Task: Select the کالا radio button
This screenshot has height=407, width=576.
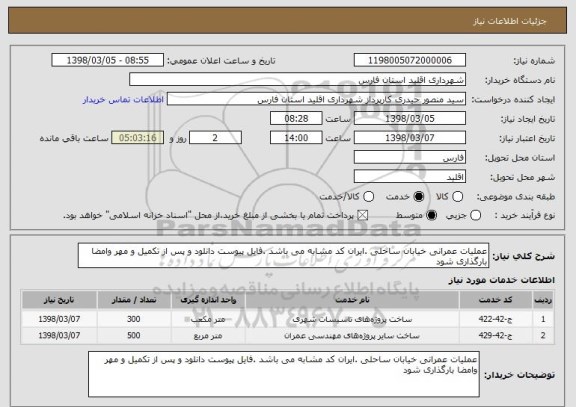Action: (x=457, y=197)
